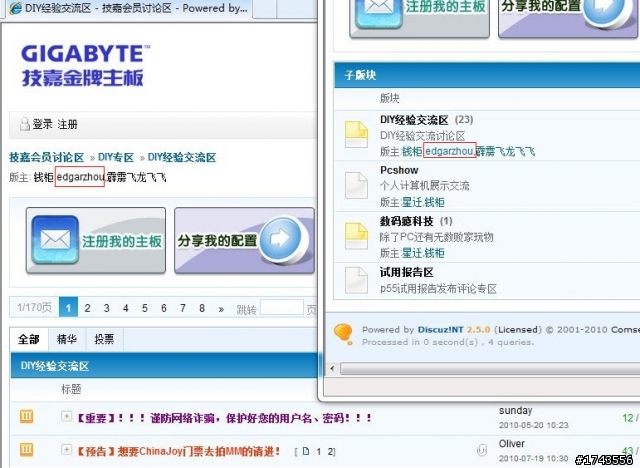Focus the 跳转 page number input
Viewport: 640px width, 468px height.
tap(282, 308)
